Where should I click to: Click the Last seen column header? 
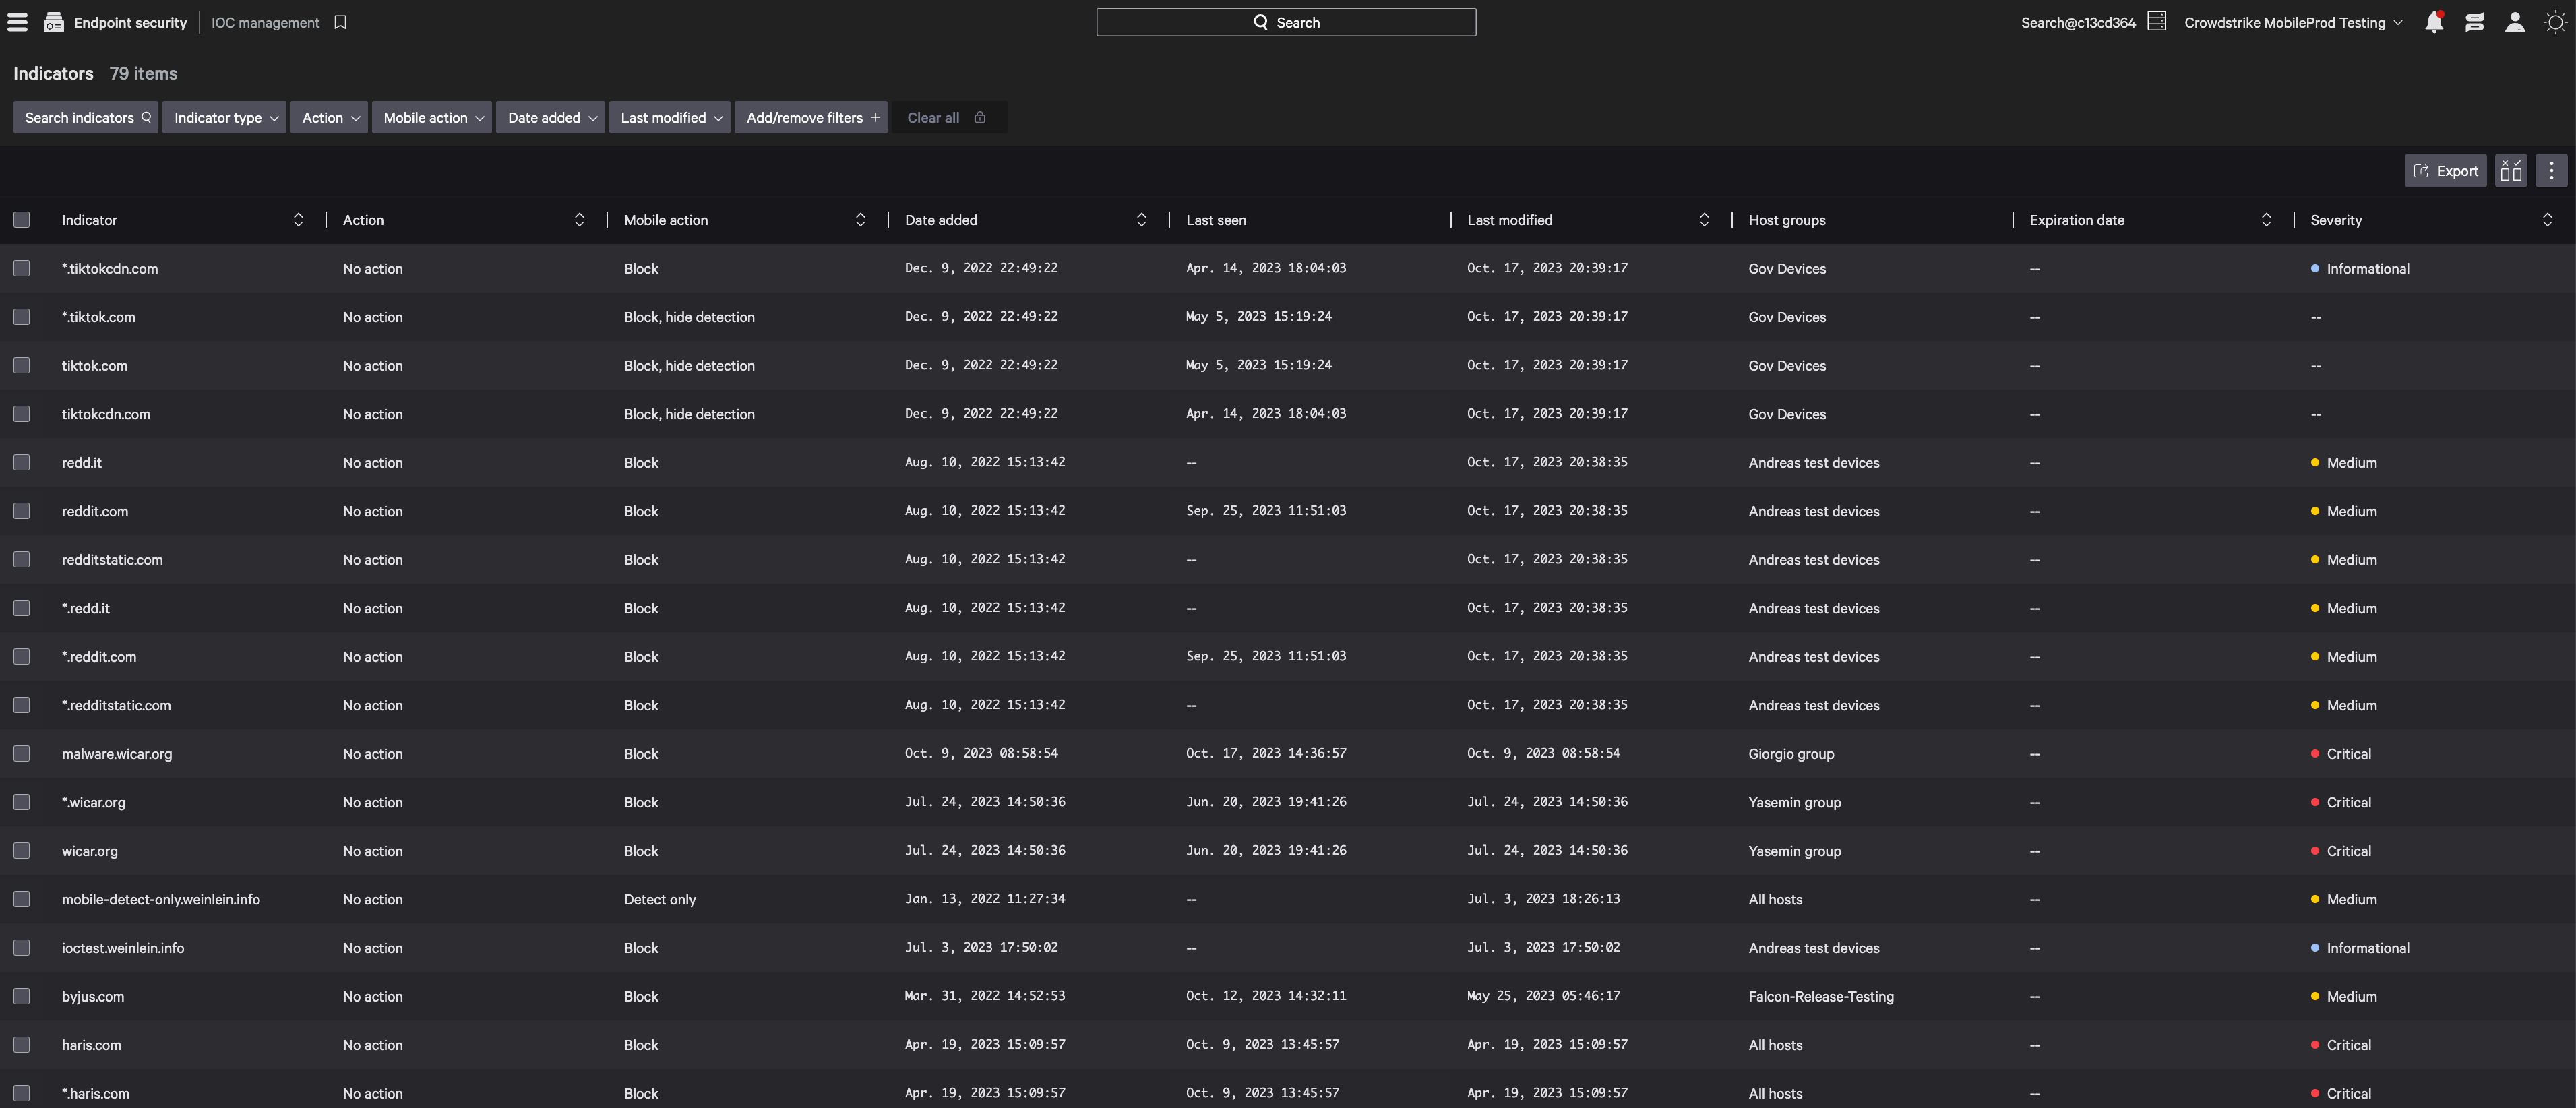(1216, 220)
